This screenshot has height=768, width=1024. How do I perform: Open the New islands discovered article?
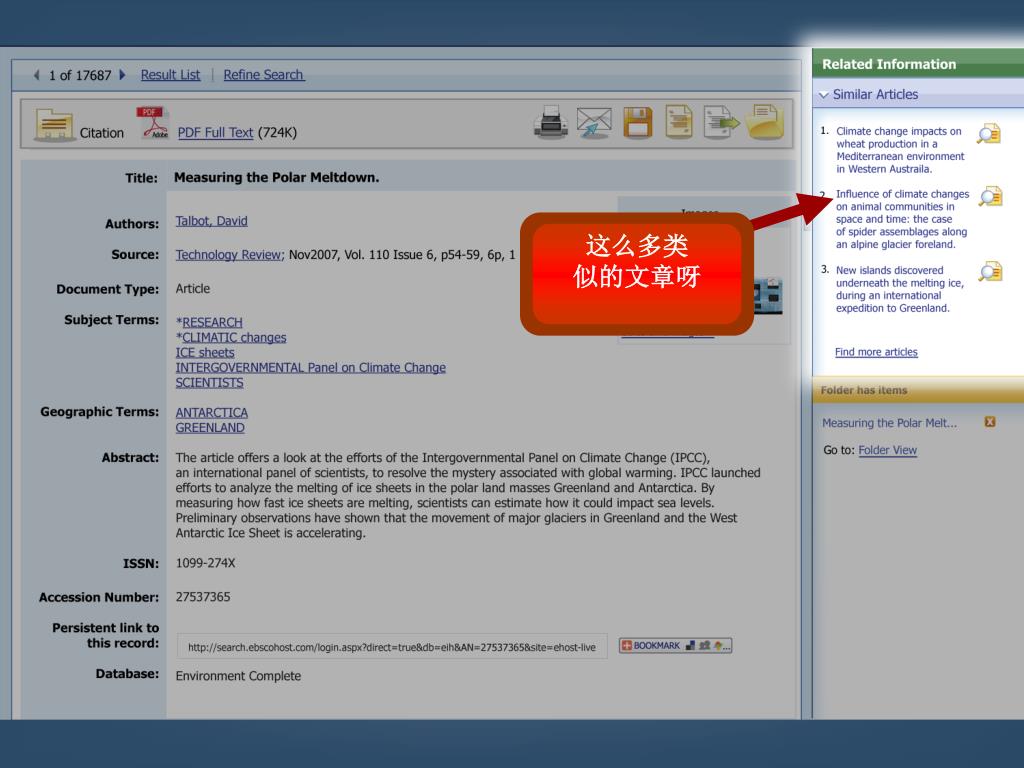click(x=900, y=289)
